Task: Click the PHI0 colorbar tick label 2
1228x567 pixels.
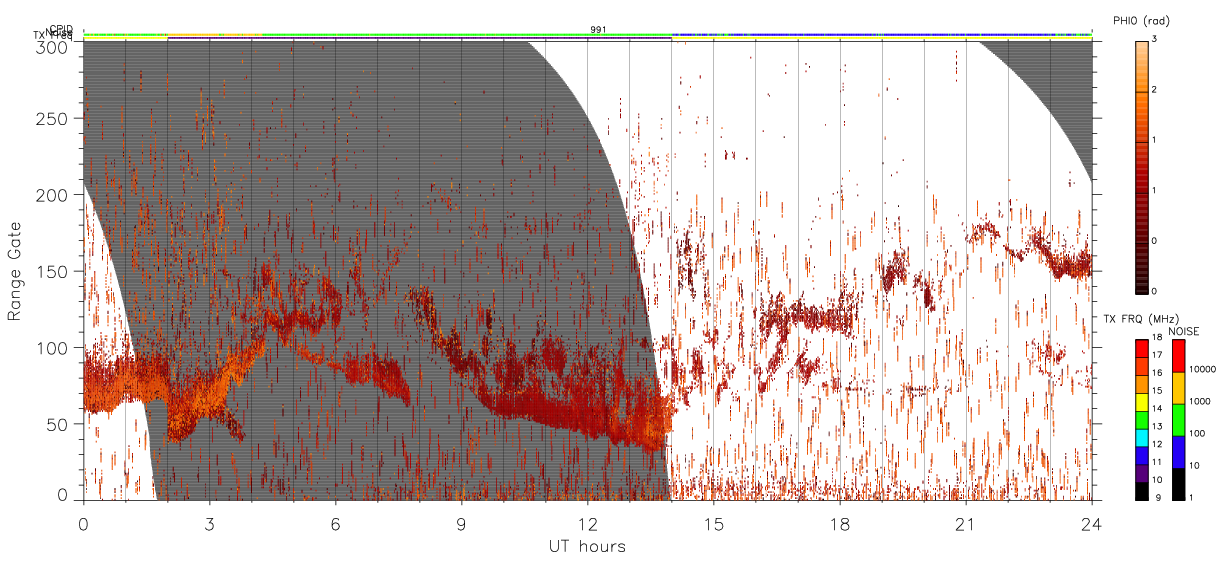Action: (1154, 91)
